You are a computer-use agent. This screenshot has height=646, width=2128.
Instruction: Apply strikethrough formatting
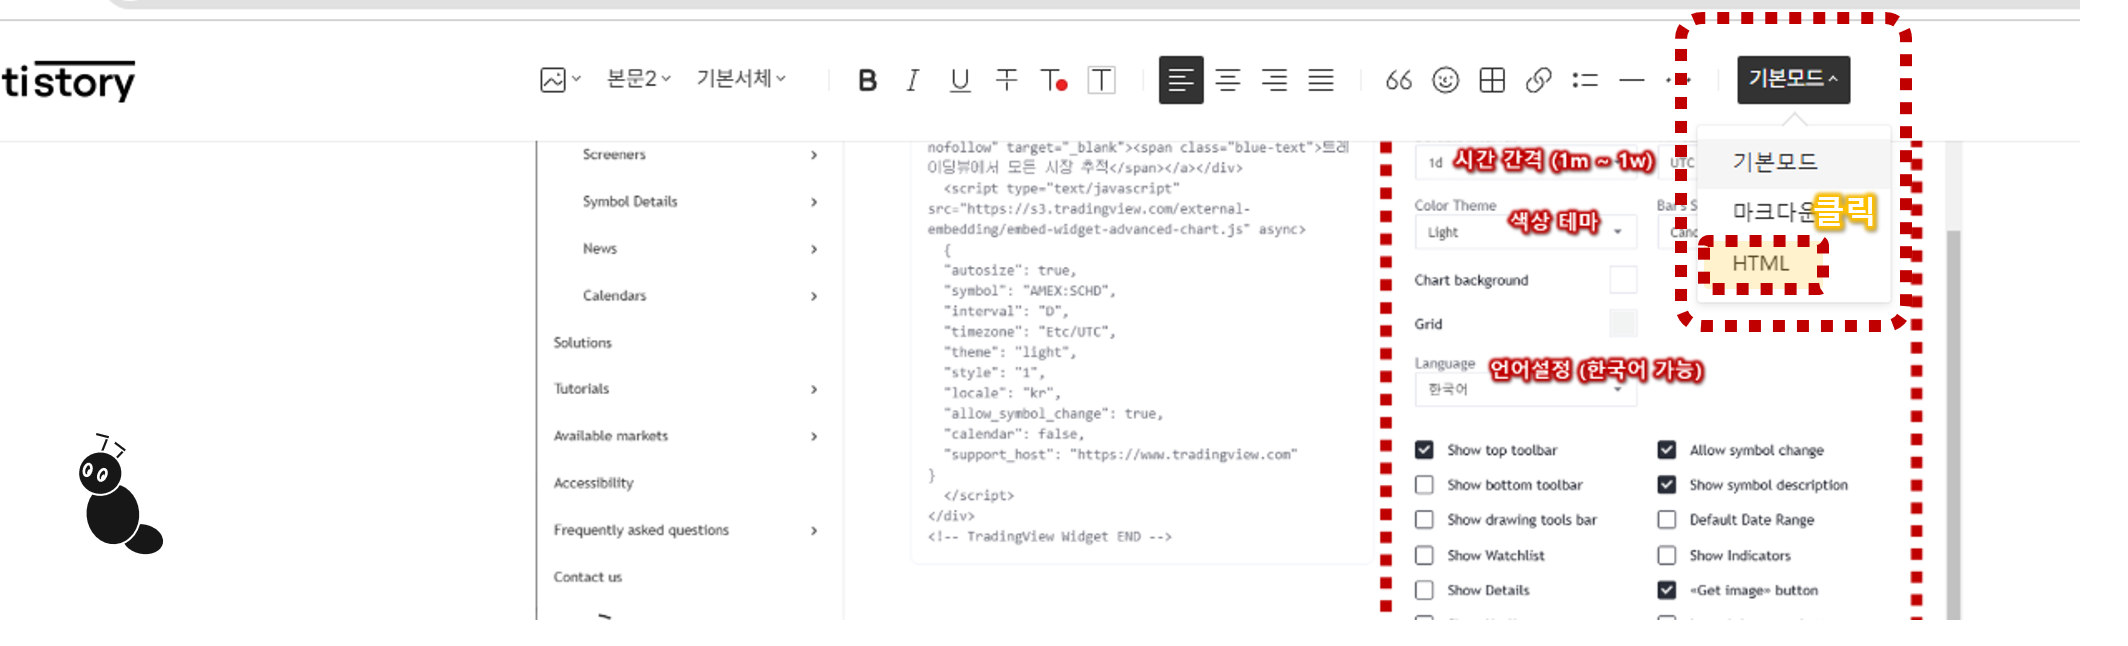[1007, 80]
